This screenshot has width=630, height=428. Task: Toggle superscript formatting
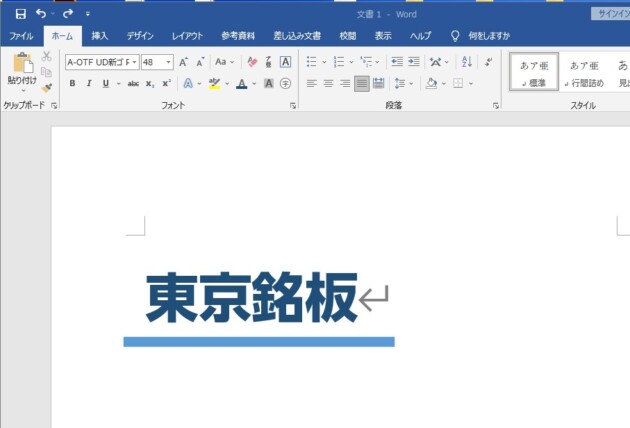coord(166,83)
